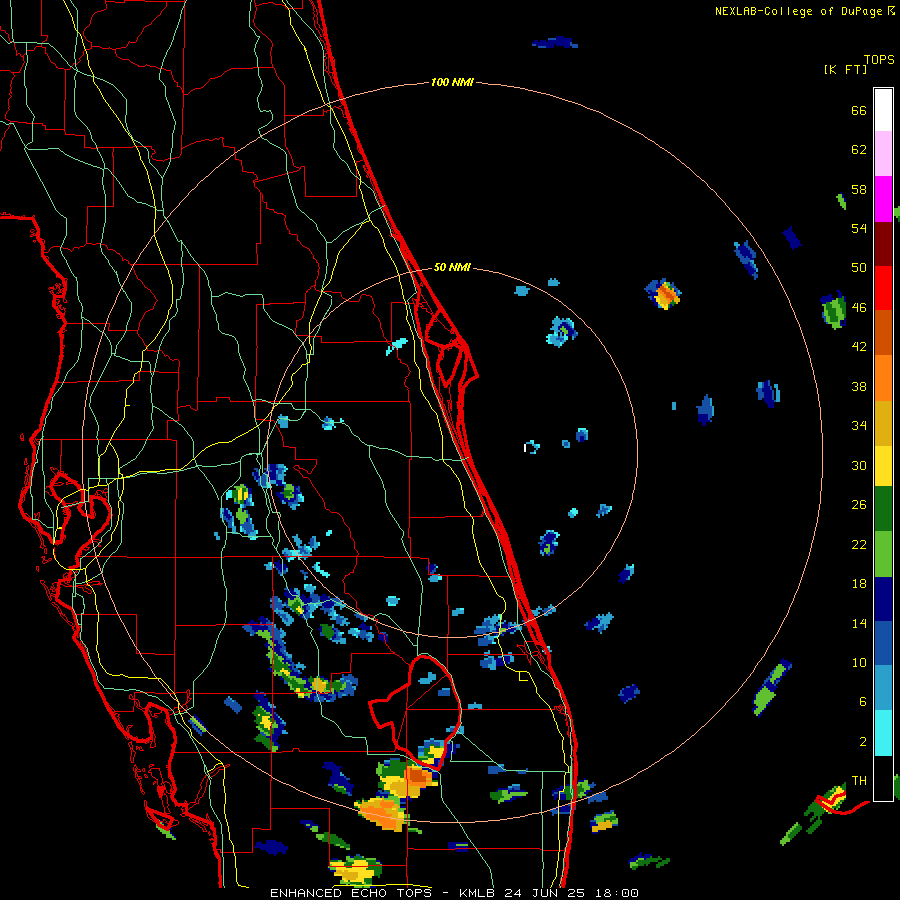Click the 66 legend value
Screen dimensions: 900x900
859,111
